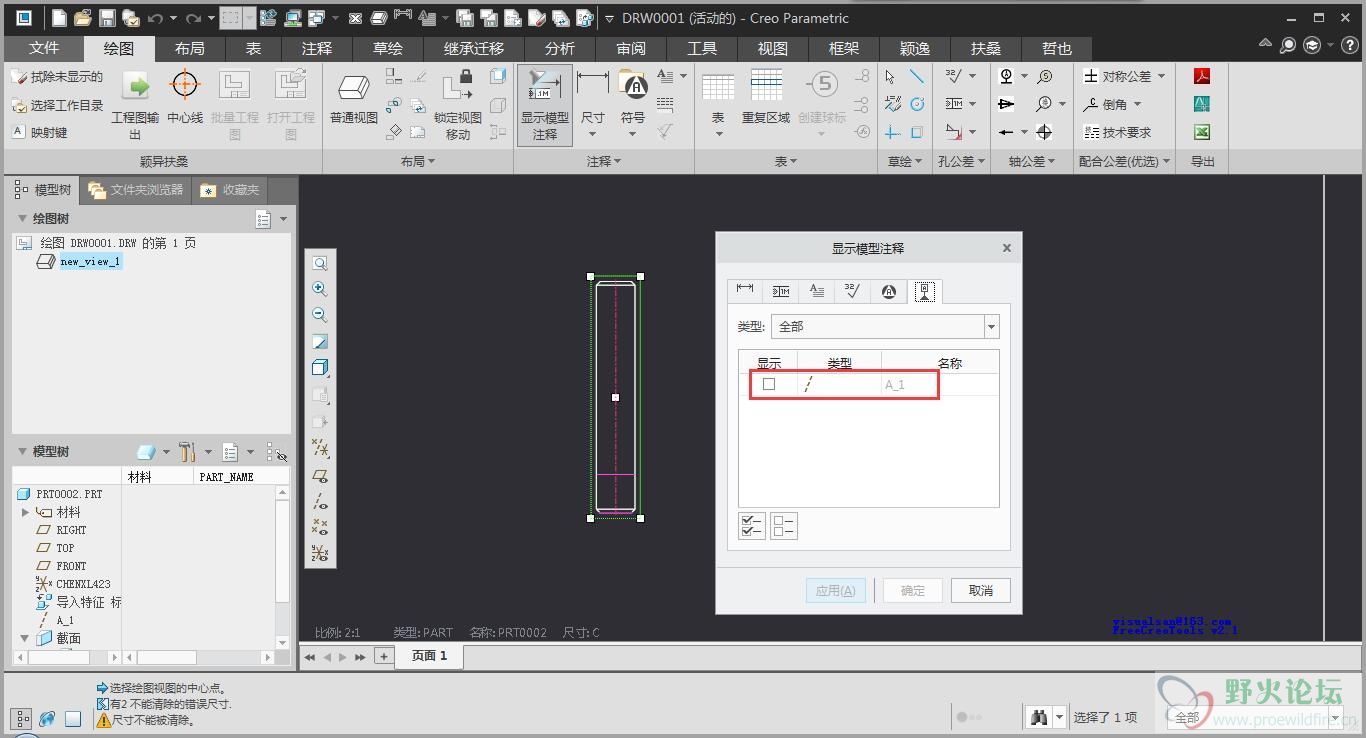
Task: Click the Redo arrow icon
Action: point(194,18)
